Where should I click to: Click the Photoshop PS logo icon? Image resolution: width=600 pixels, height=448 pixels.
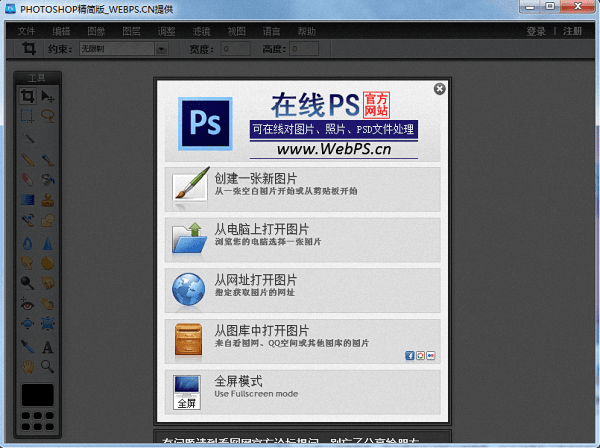pos(205,124)
